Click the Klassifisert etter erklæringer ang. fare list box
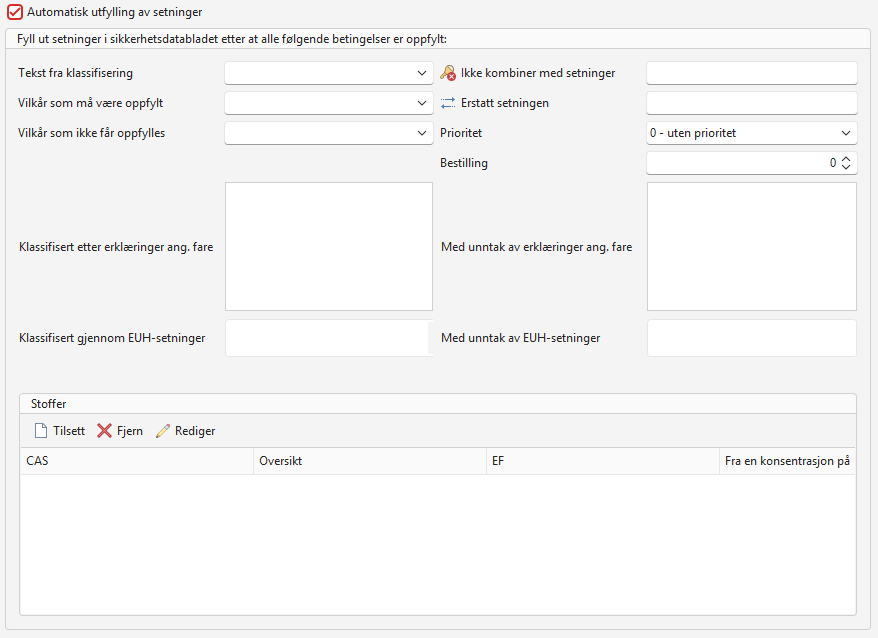The width and height of the screenshot is (878, 638). [329, 246]
